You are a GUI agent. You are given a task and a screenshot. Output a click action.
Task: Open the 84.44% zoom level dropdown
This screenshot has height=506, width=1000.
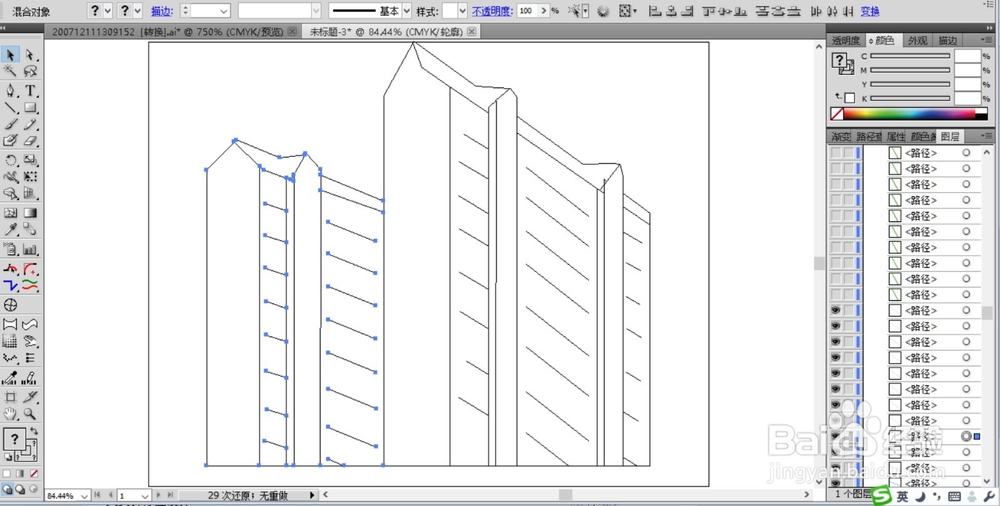click(x=85, y=496)
